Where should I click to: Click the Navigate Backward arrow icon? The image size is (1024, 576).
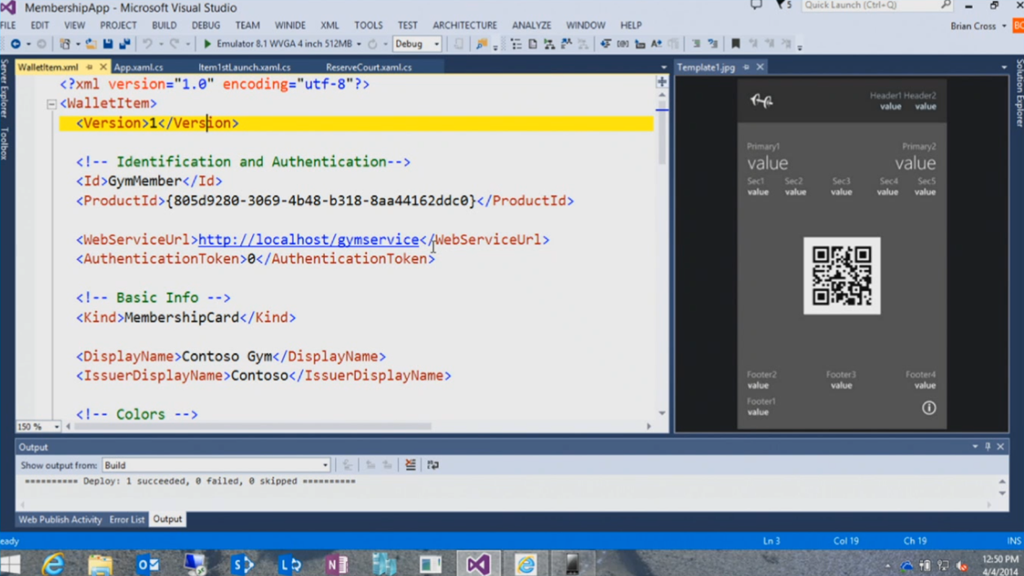click(x=15, y=44)
